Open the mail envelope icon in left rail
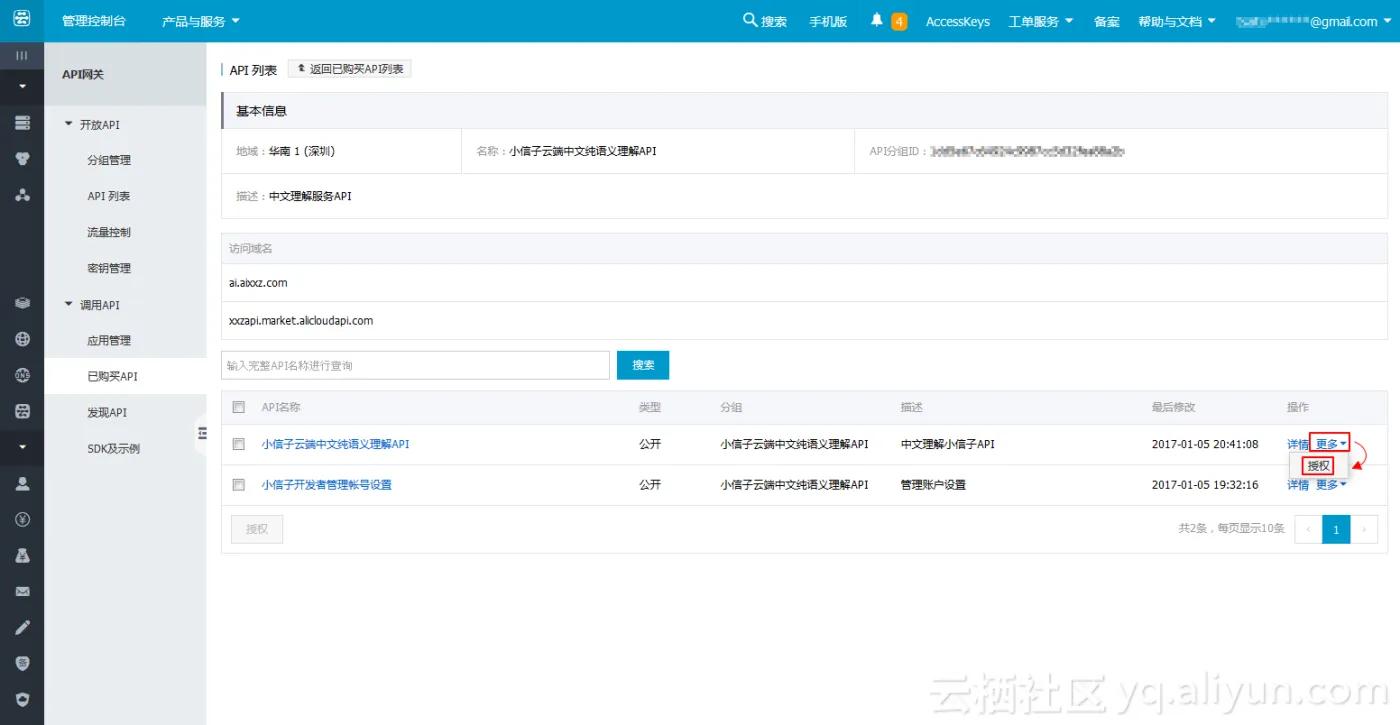The width and height of the screenshot is (1400, 725). pos(22,591)
